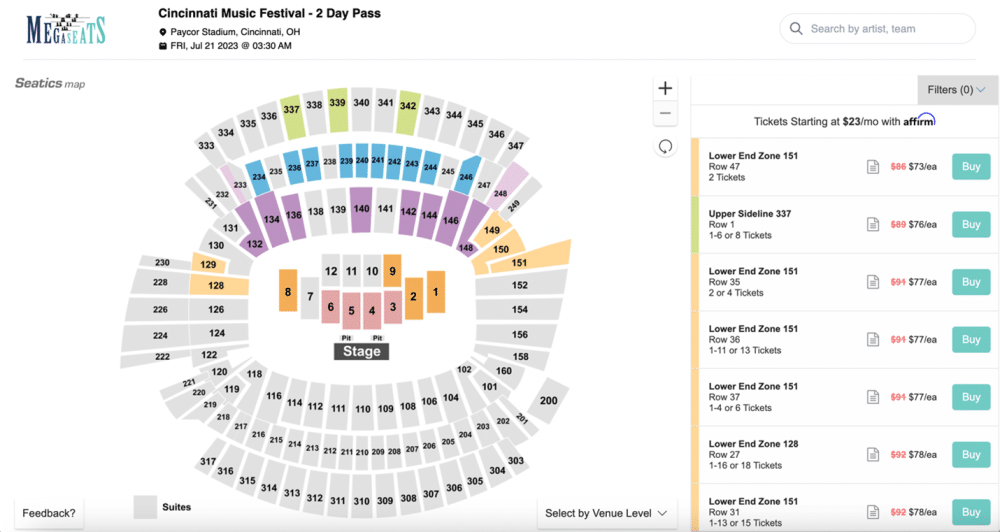Viewport: 1000px width, 532px height.
Task: Open the MegaSeats logo home link
Action: click(x=66, y=29)
